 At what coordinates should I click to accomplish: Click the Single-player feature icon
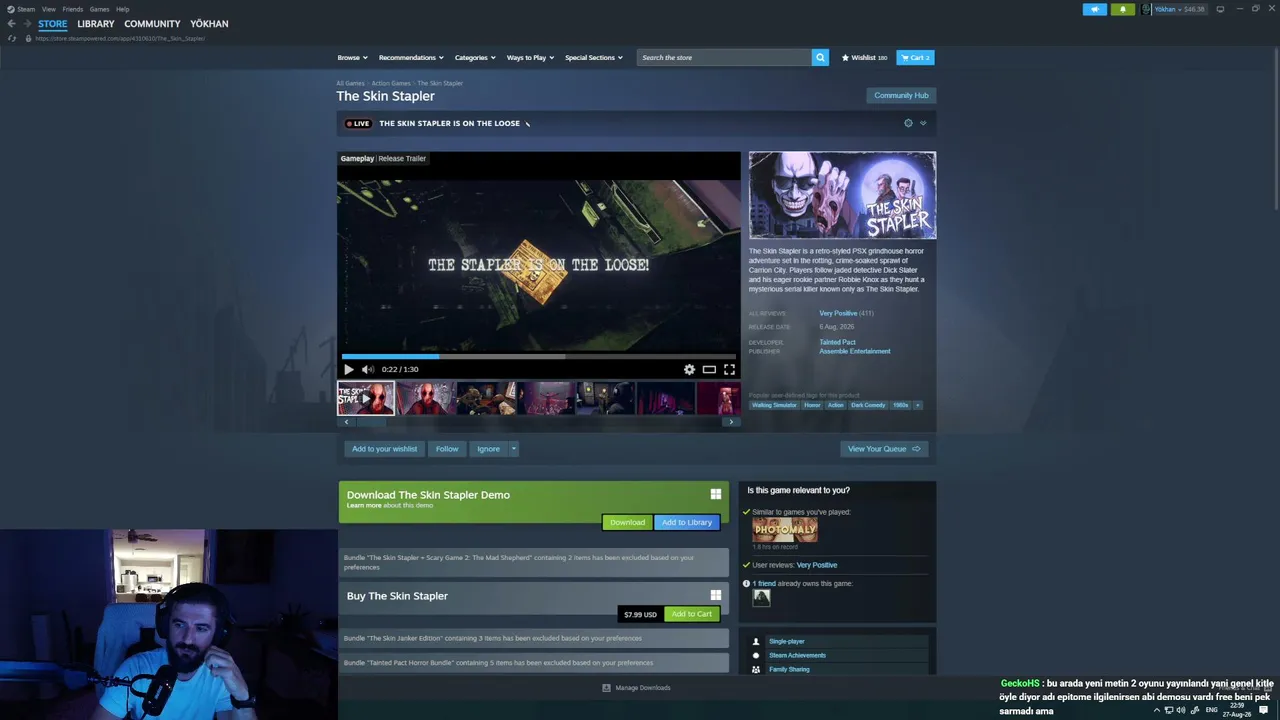pyautogui.click(x=756, y=641)
